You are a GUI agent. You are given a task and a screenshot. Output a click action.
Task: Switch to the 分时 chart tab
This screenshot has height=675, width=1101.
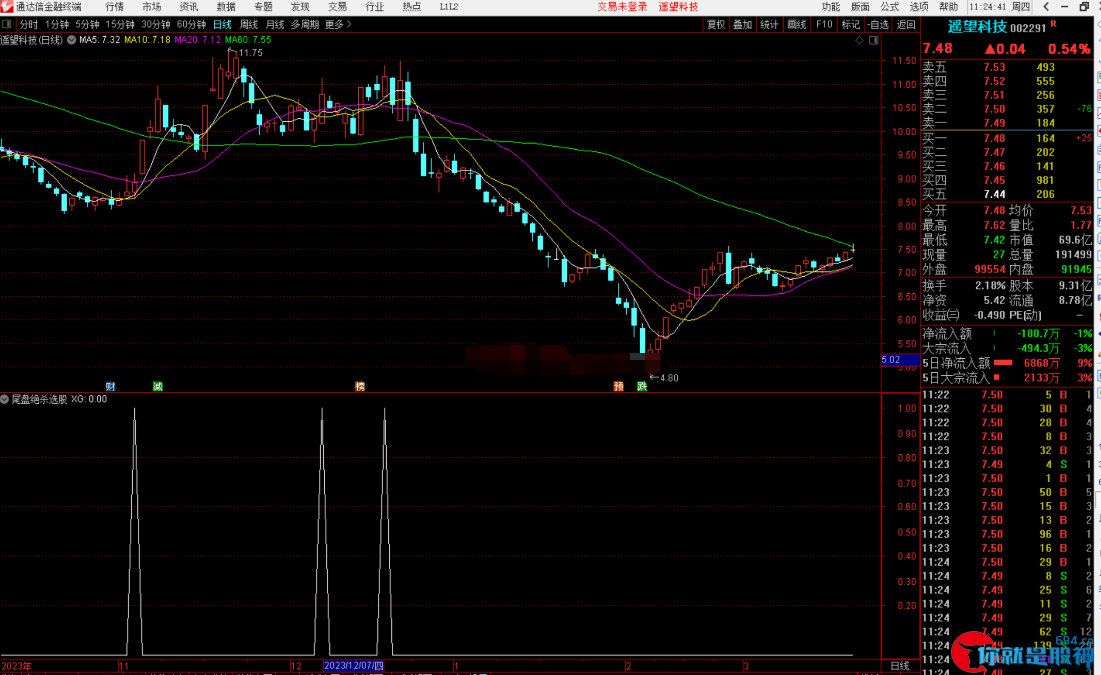(29, 25)
